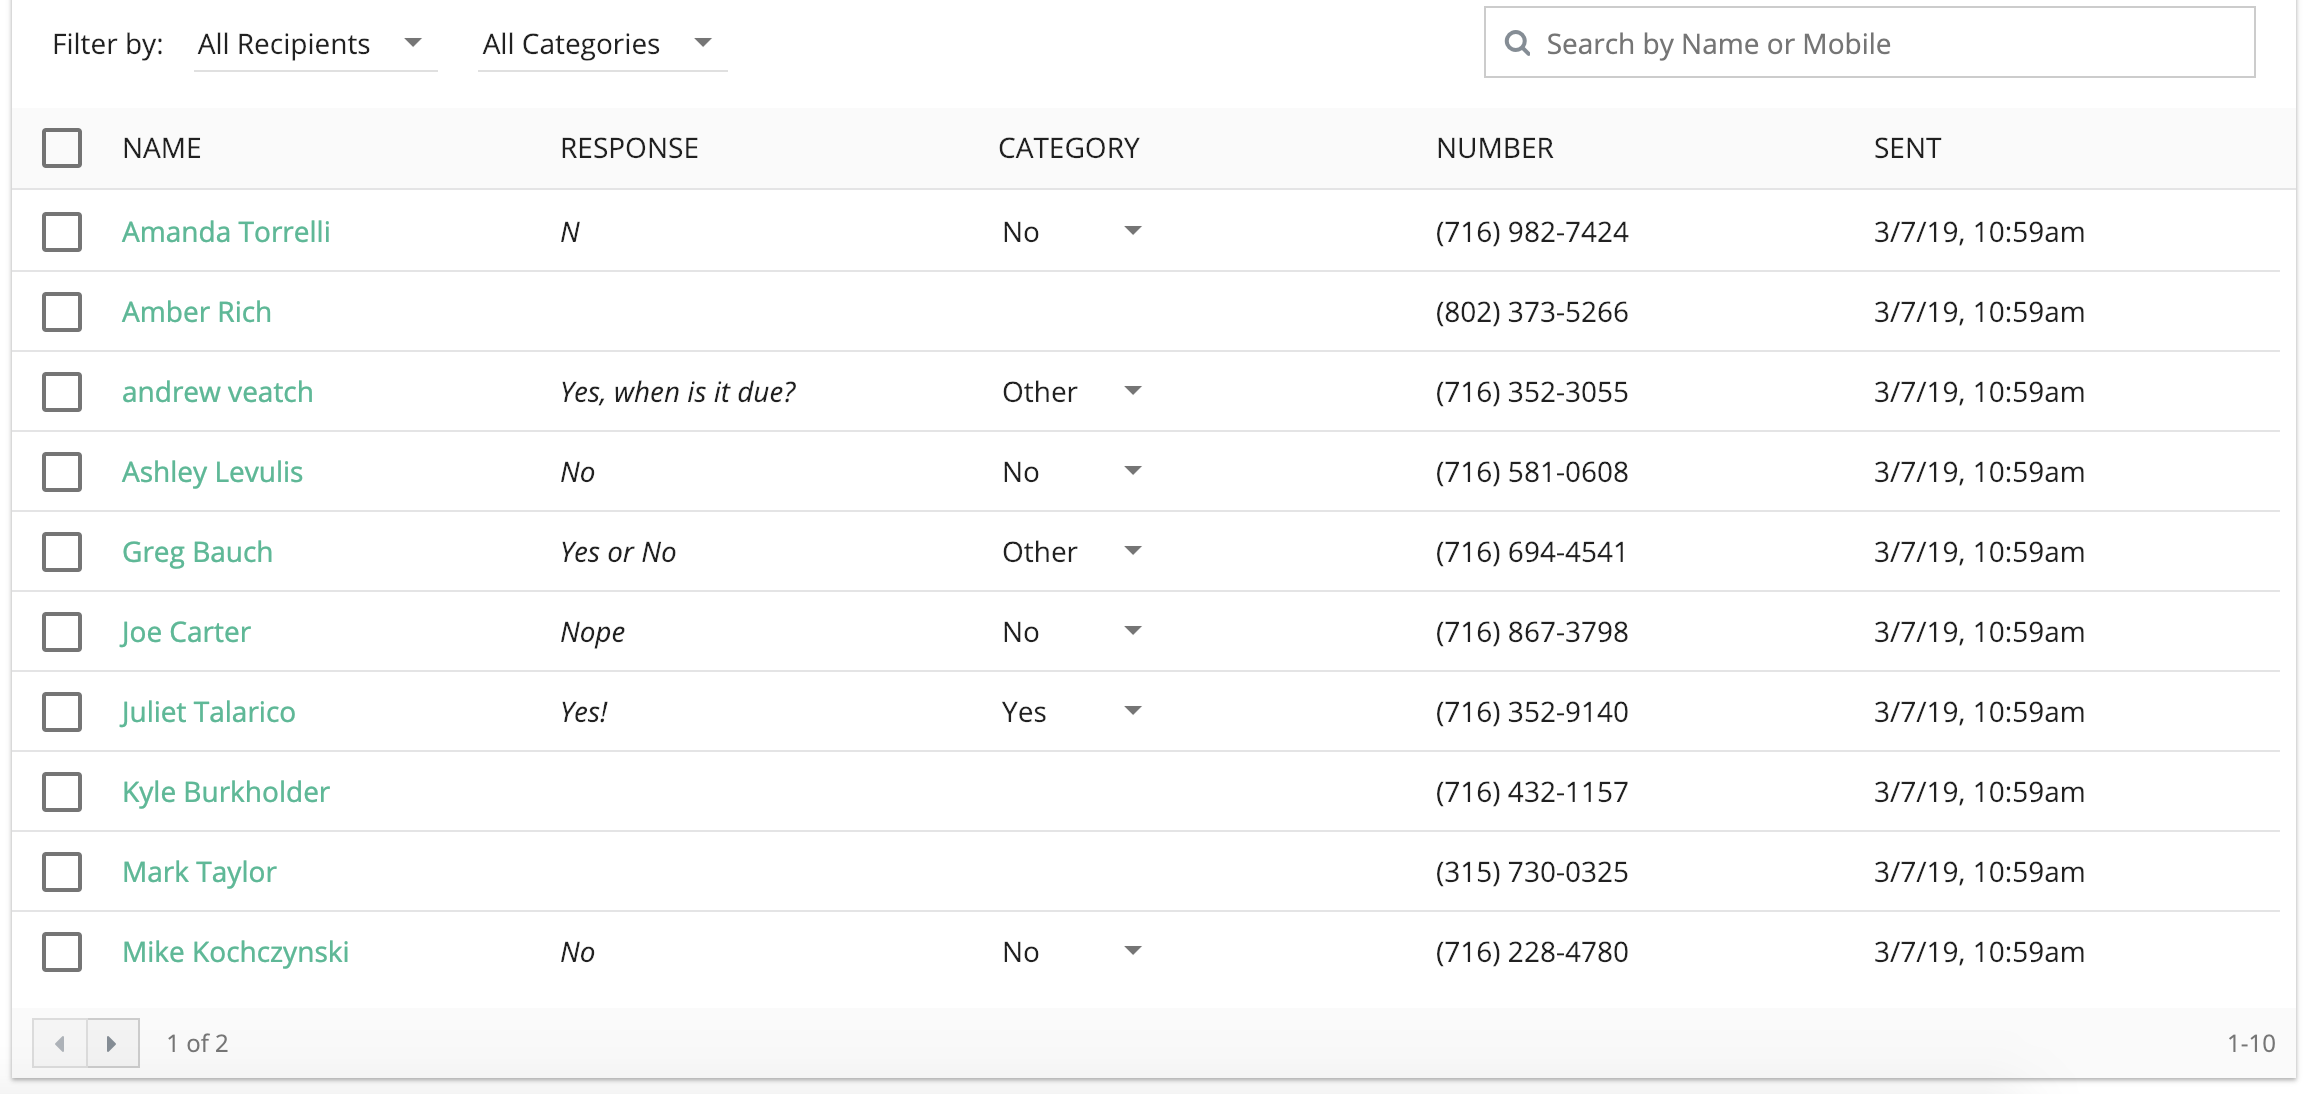
Task: Click Ashley Levulis name link
Action: (212, 472)
